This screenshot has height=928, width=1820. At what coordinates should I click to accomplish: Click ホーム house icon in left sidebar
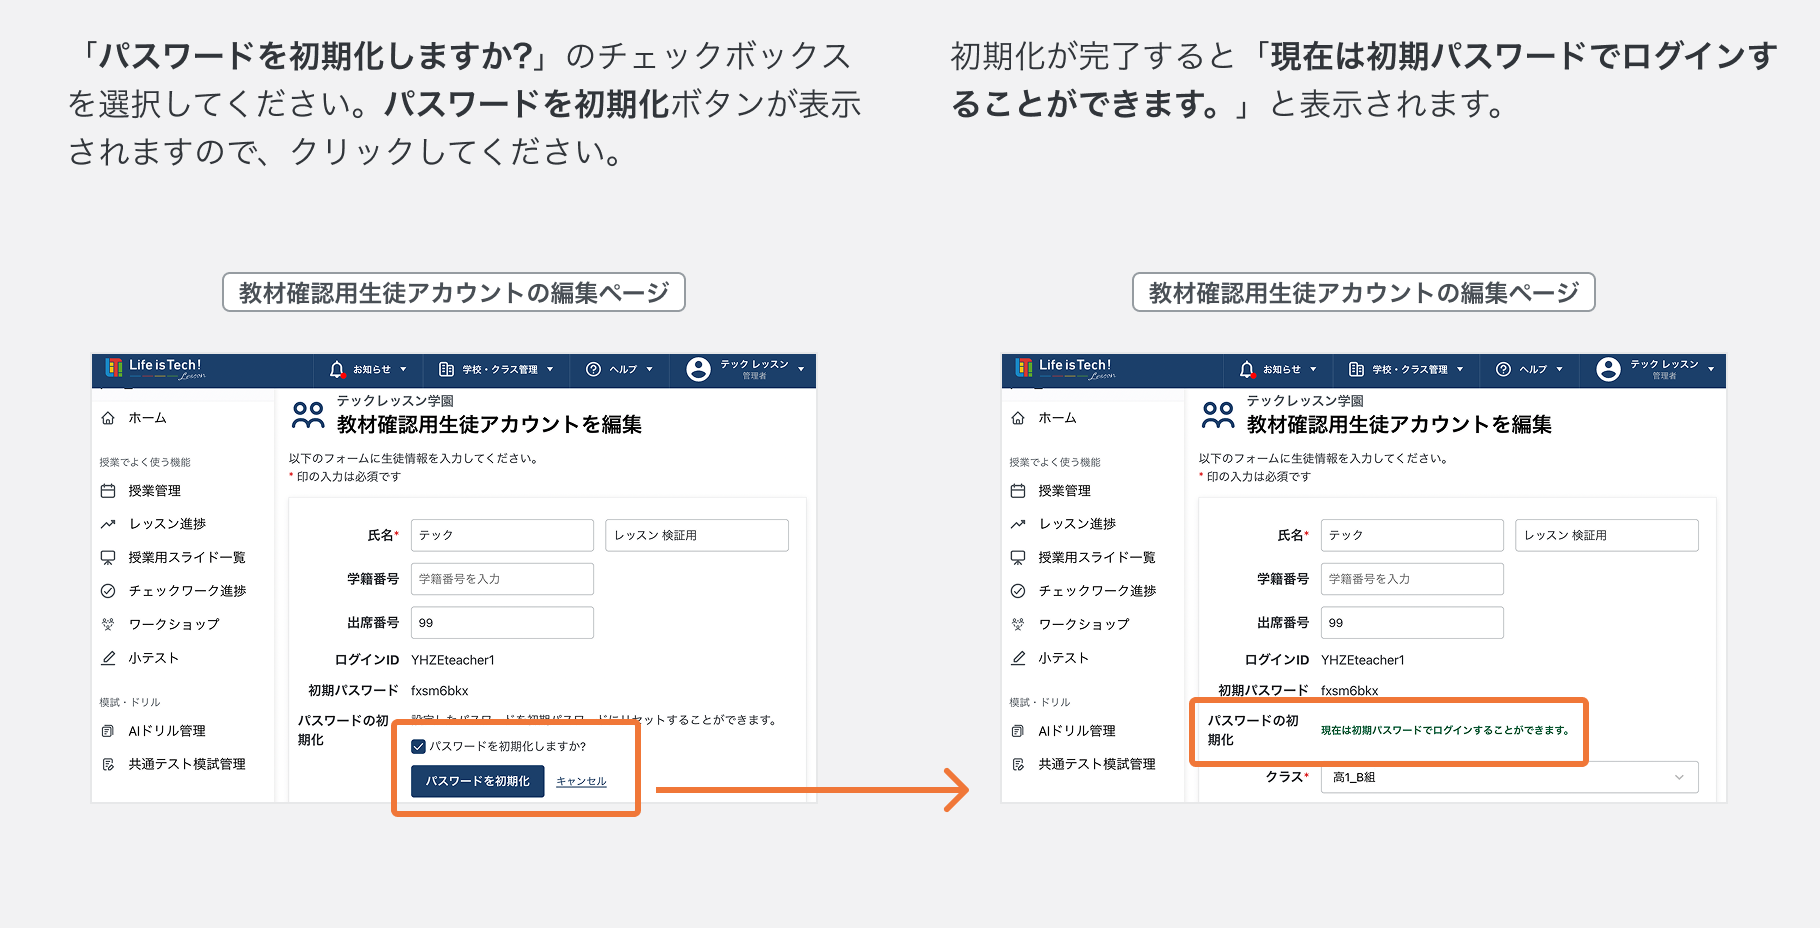108,418
